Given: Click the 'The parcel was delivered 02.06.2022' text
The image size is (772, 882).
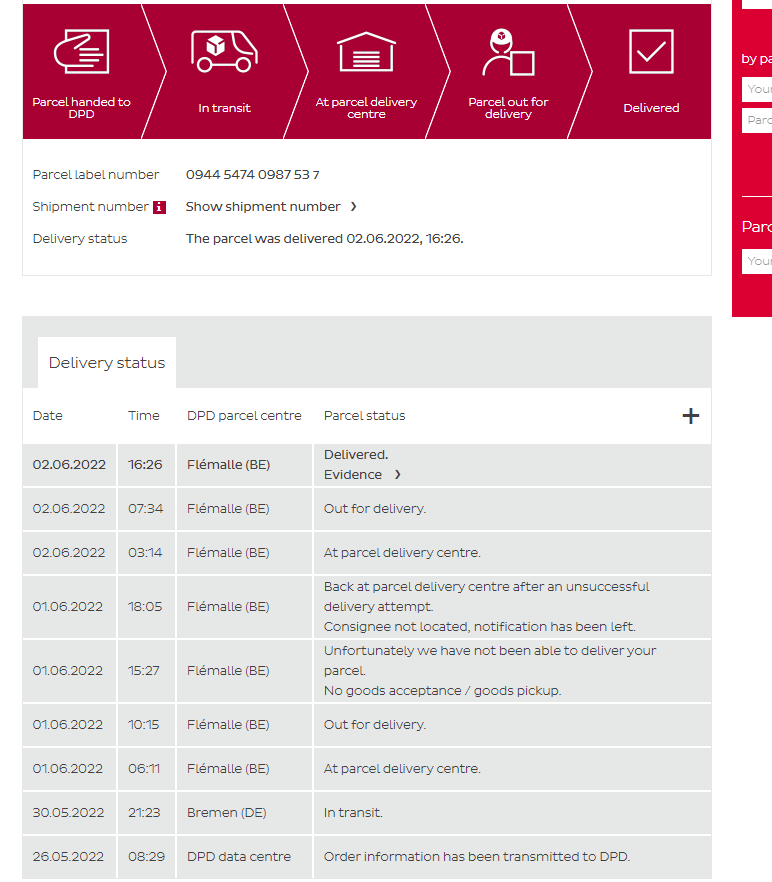Looking at the screenshot, I should click(324, 239).
